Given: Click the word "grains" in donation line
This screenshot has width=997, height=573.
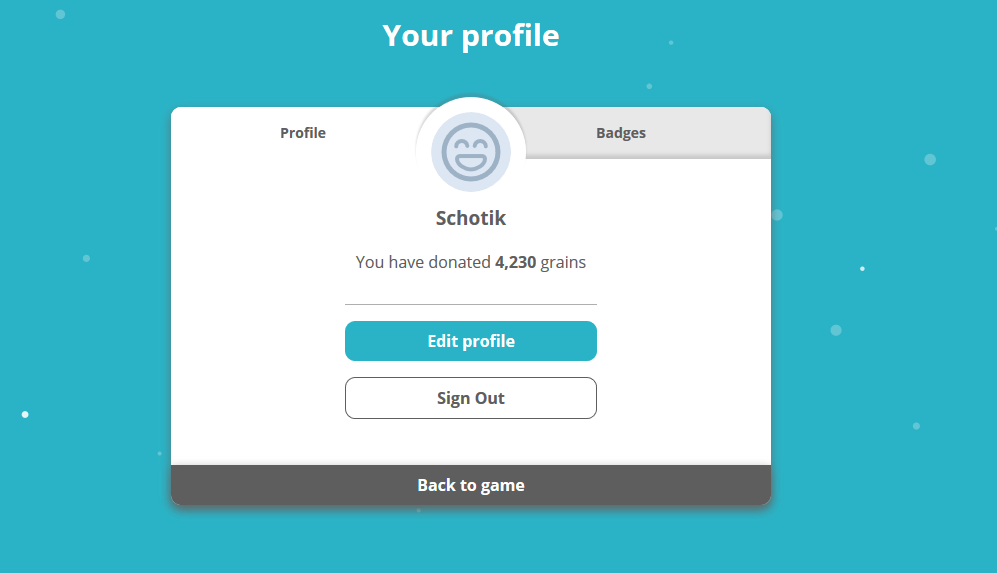Looking at the screenshot, I should pyautogui.click(x=563, y=263).
